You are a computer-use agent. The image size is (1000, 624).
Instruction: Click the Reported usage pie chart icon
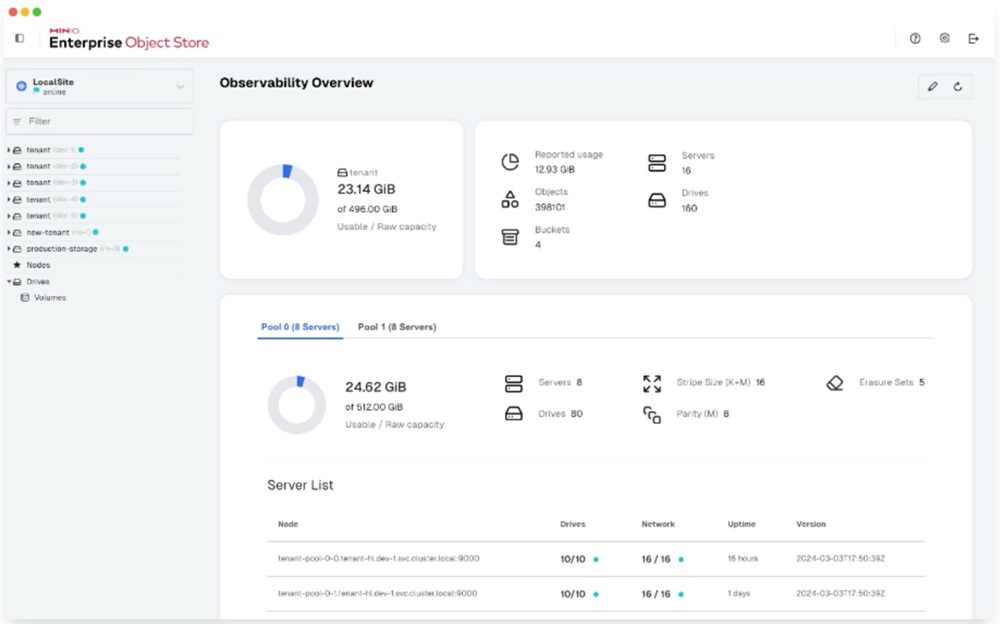510,162
